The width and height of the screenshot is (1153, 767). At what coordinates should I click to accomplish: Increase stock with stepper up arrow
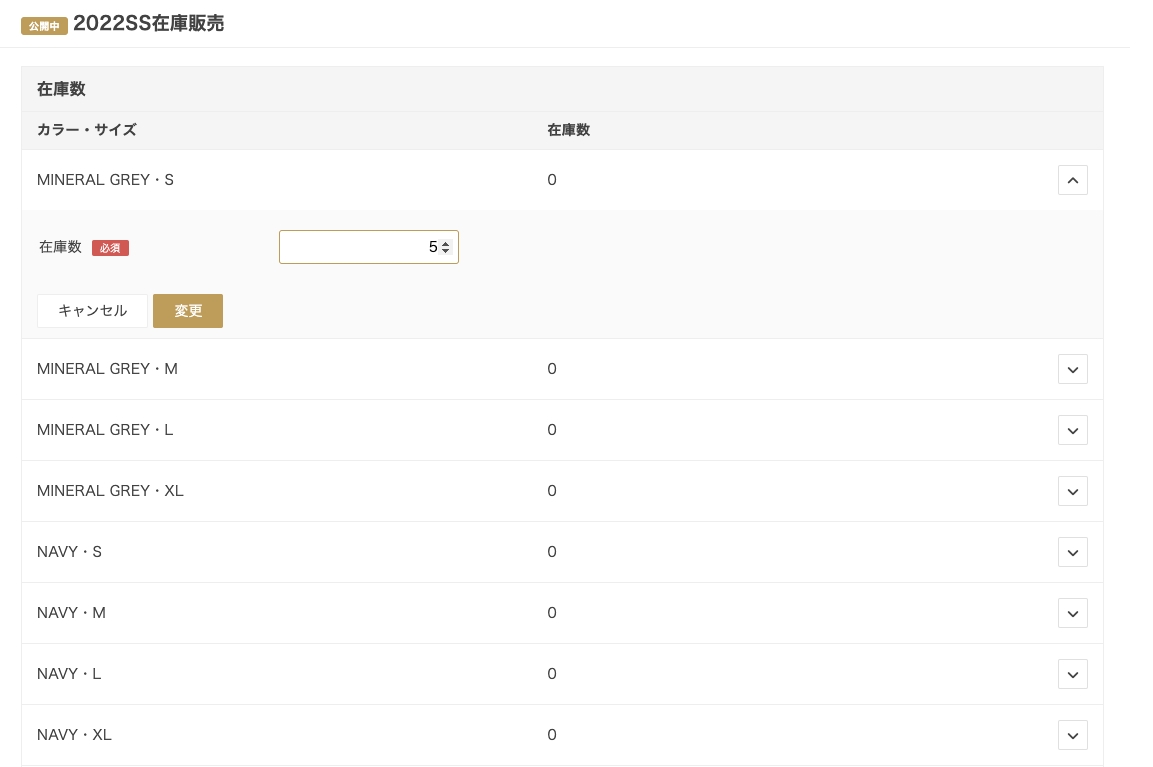click(x=446, y=243)
